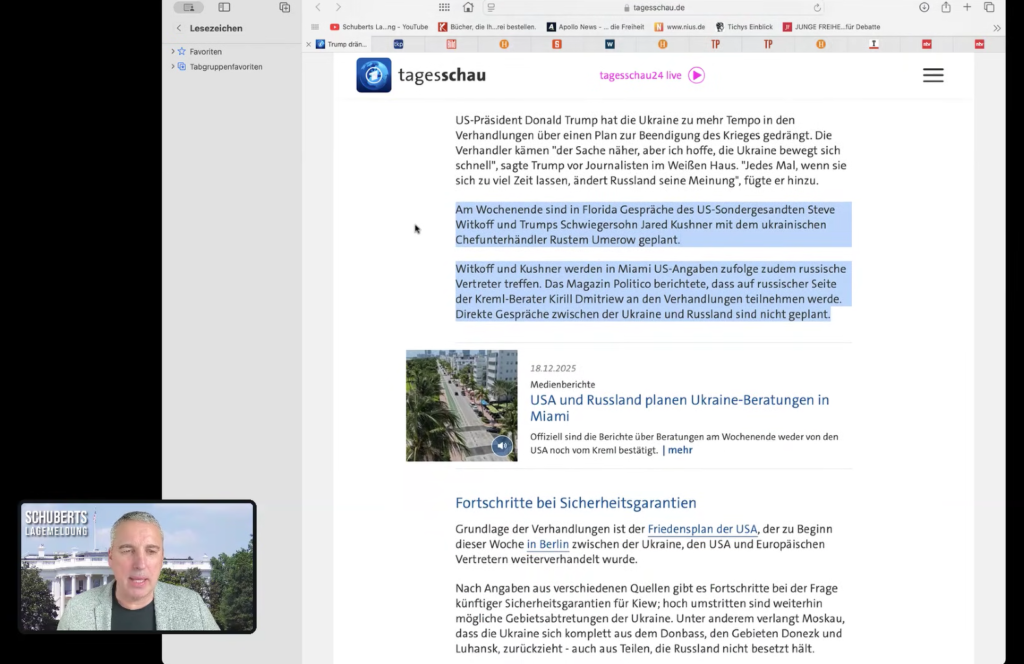Open a new tab with plus icon

967,8
